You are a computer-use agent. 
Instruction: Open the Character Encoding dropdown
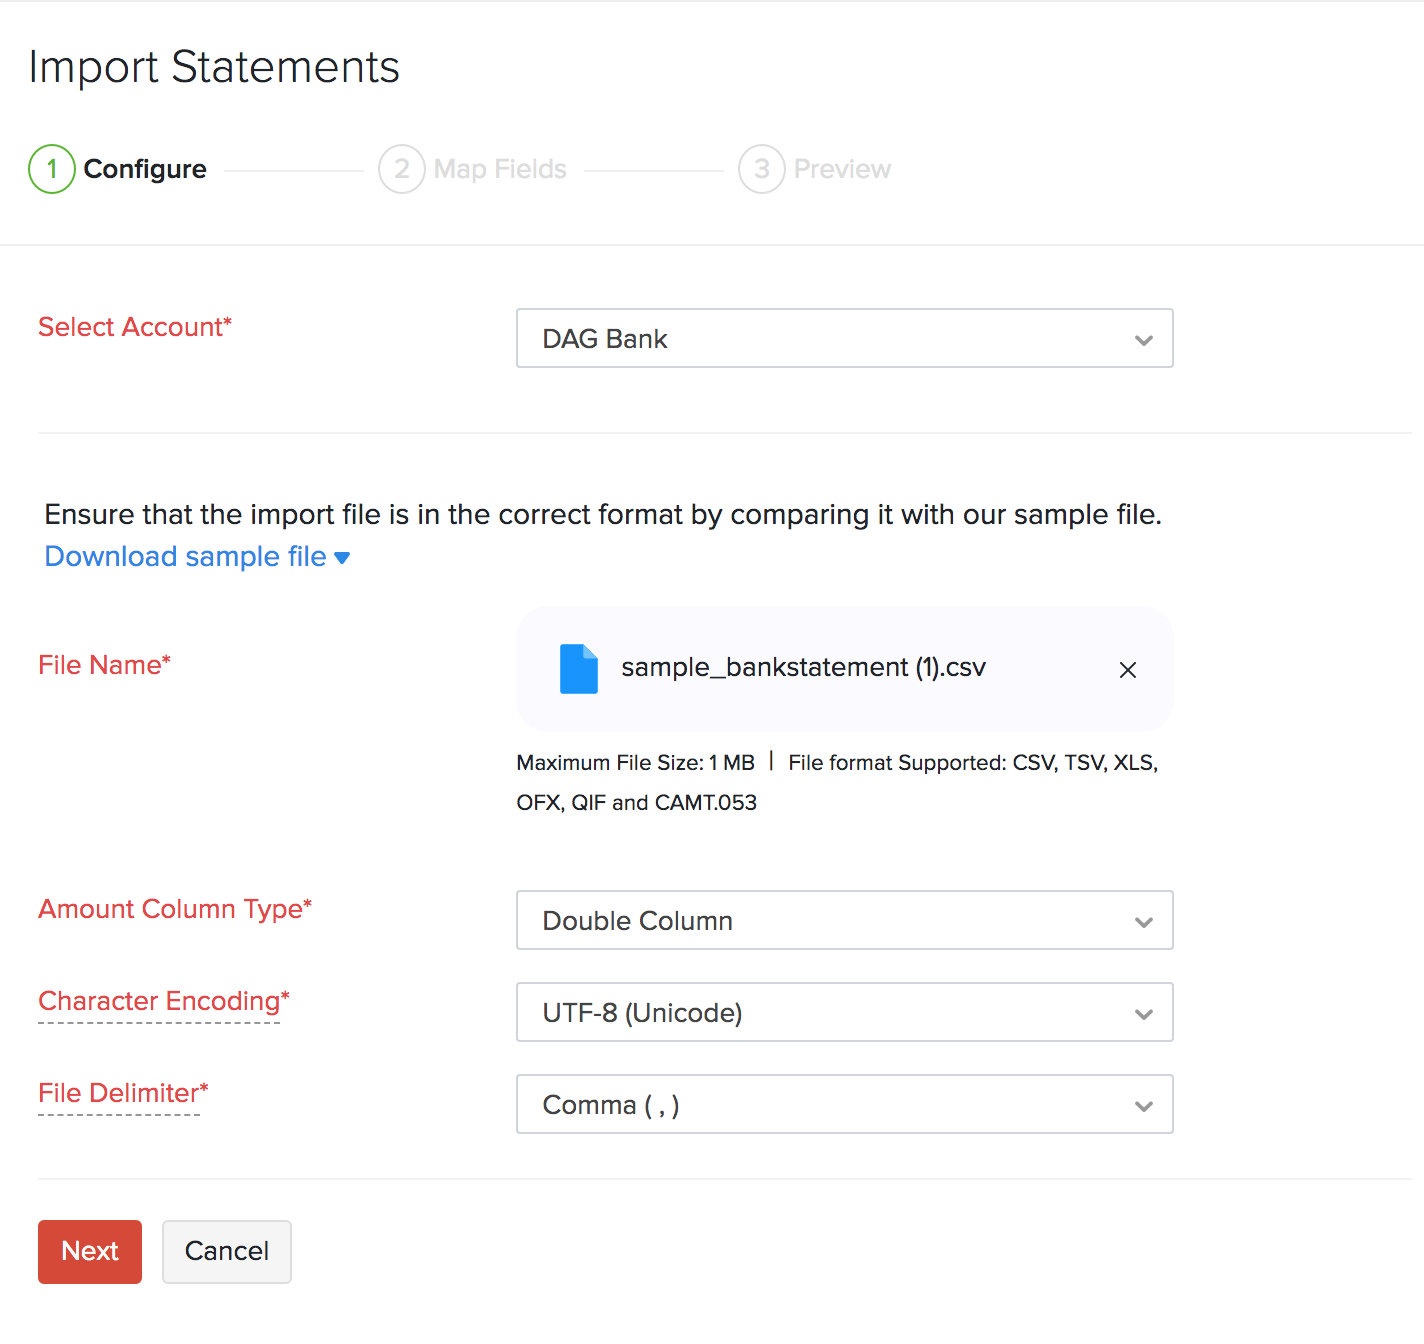tap(843, 1012)
